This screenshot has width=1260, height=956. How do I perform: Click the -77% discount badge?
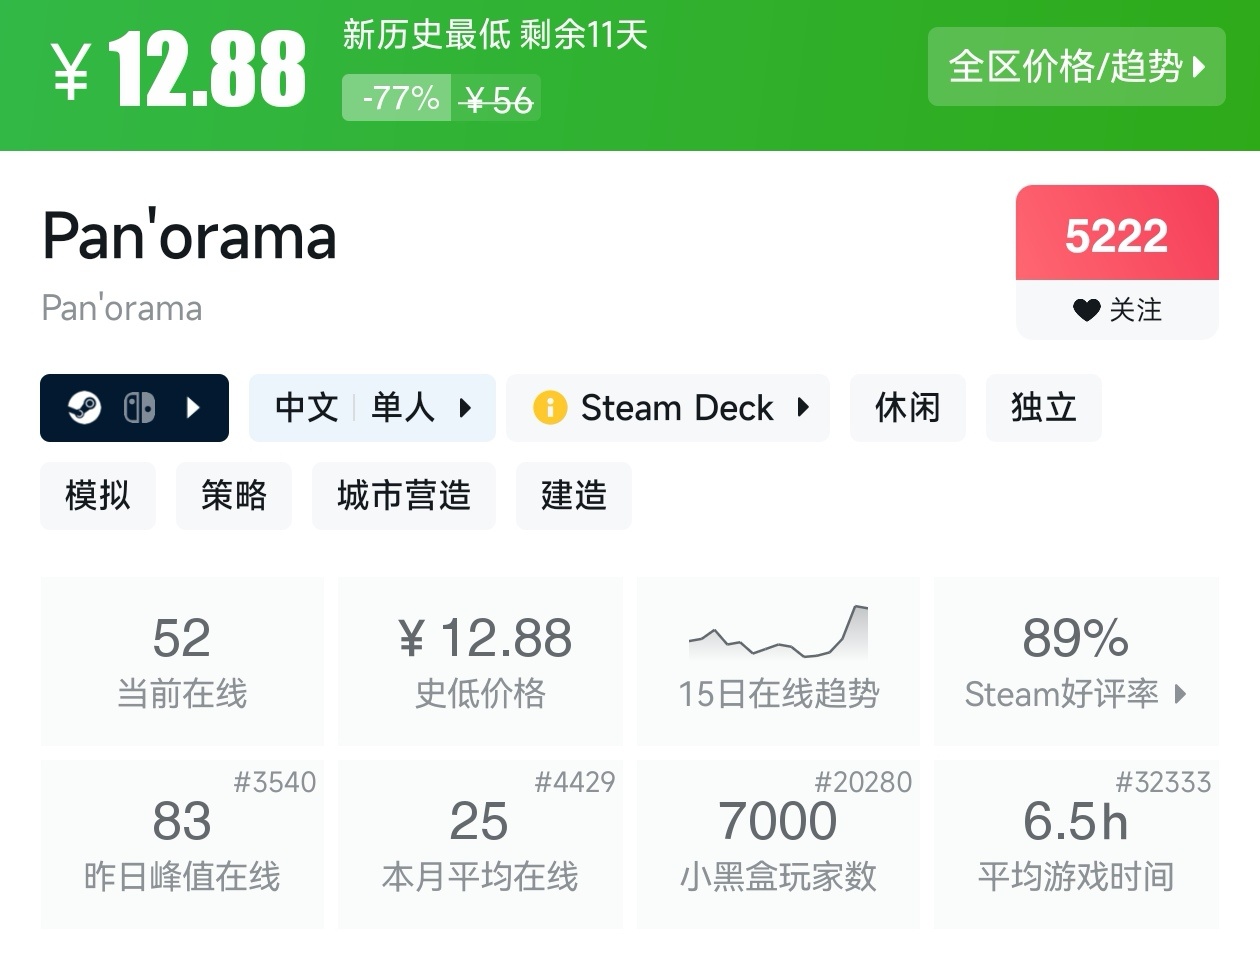400,99
